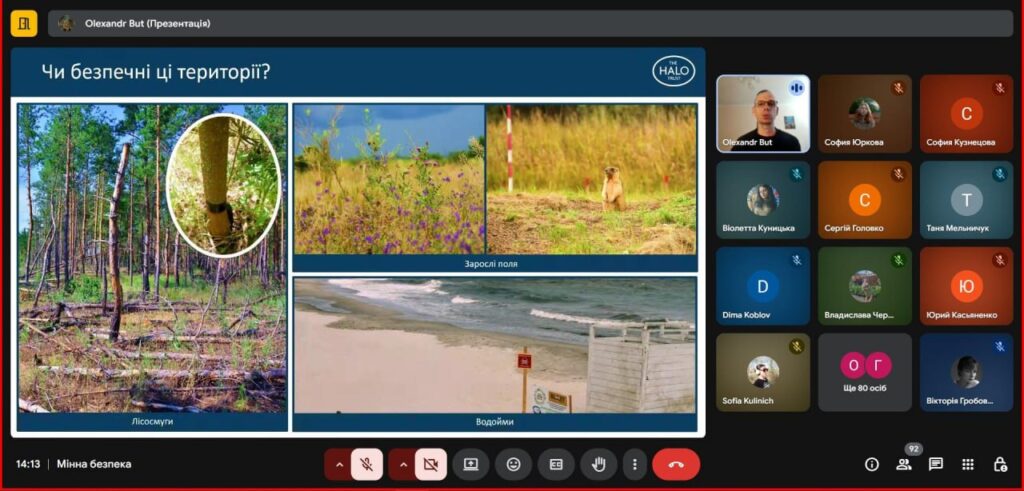
Task: Select the Dima Koblov participant tile
Action: [x=763, y=286]
